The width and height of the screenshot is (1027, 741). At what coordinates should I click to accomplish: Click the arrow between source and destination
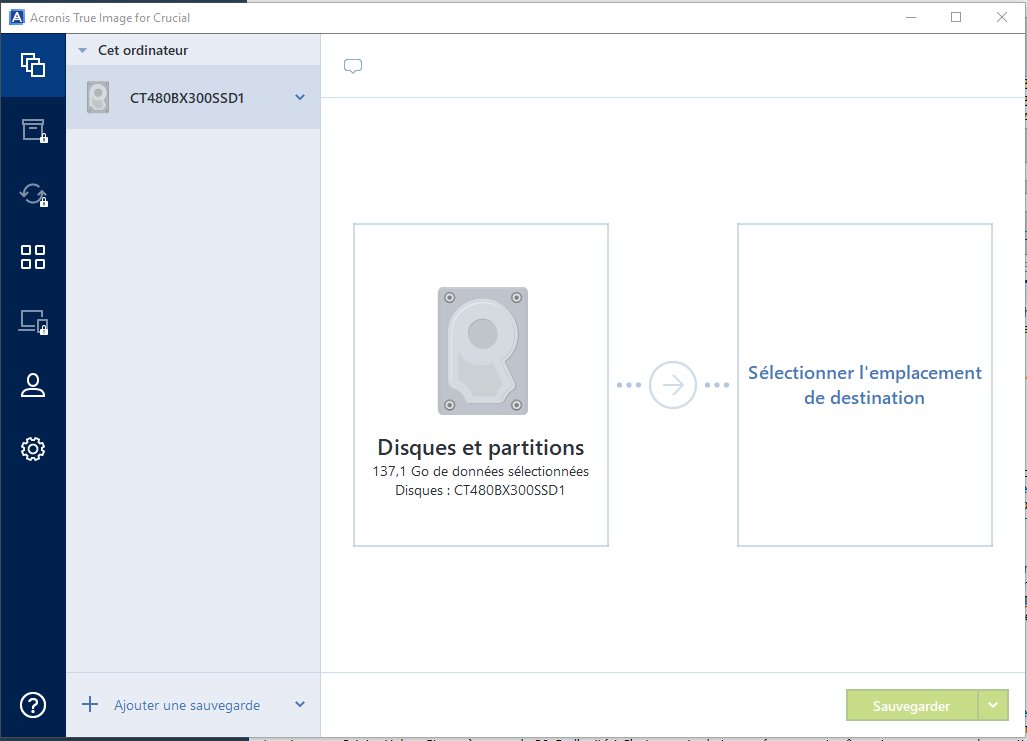[x=673, y=385]
